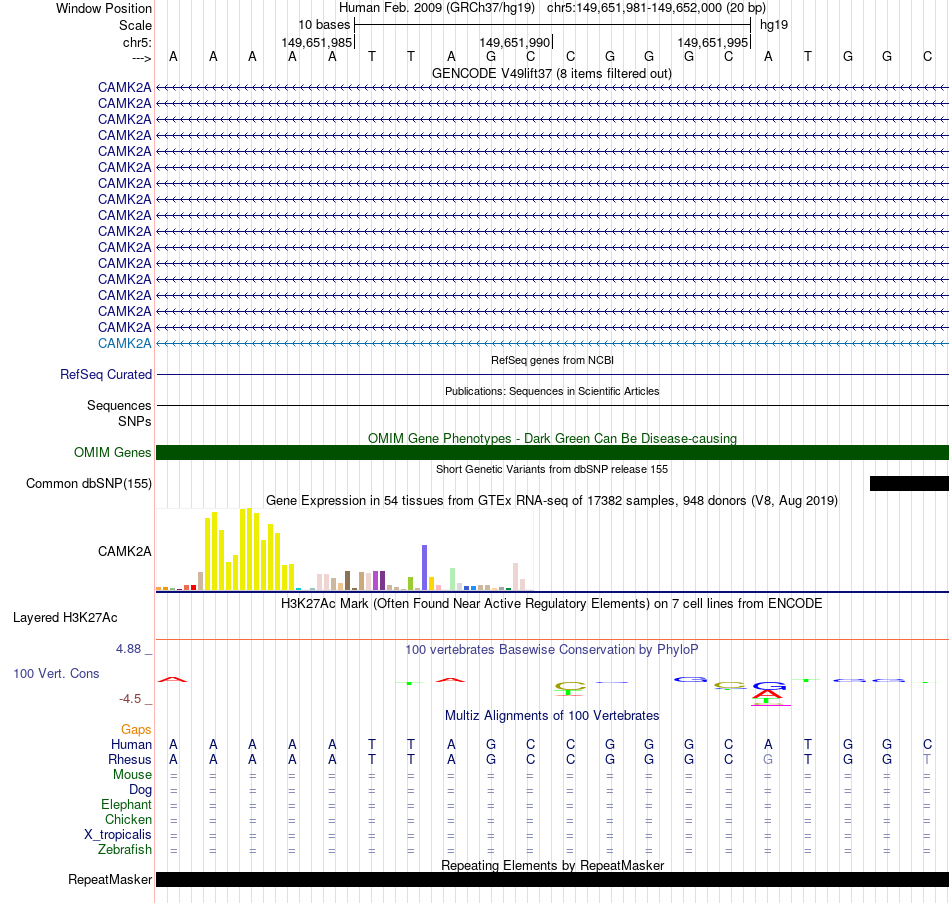Click the '100 Vert. Cons' track label
Screen dimensions: 950x903
56,673
